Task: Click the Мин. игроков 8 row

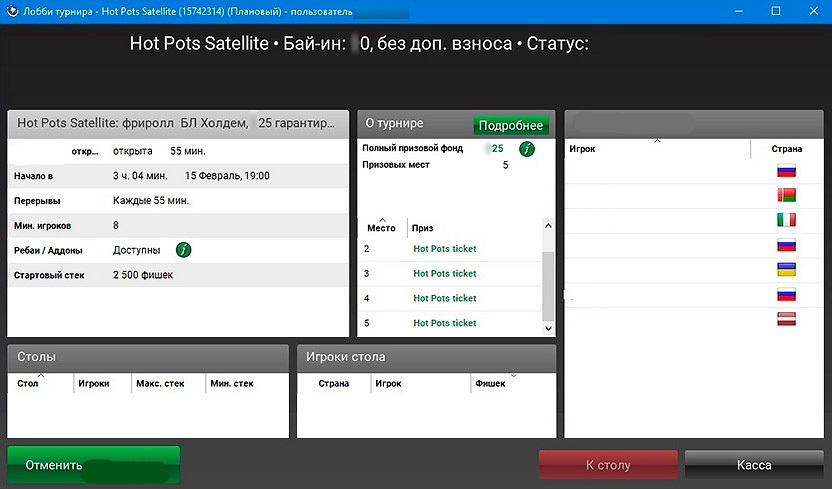Action: (178, 225)
